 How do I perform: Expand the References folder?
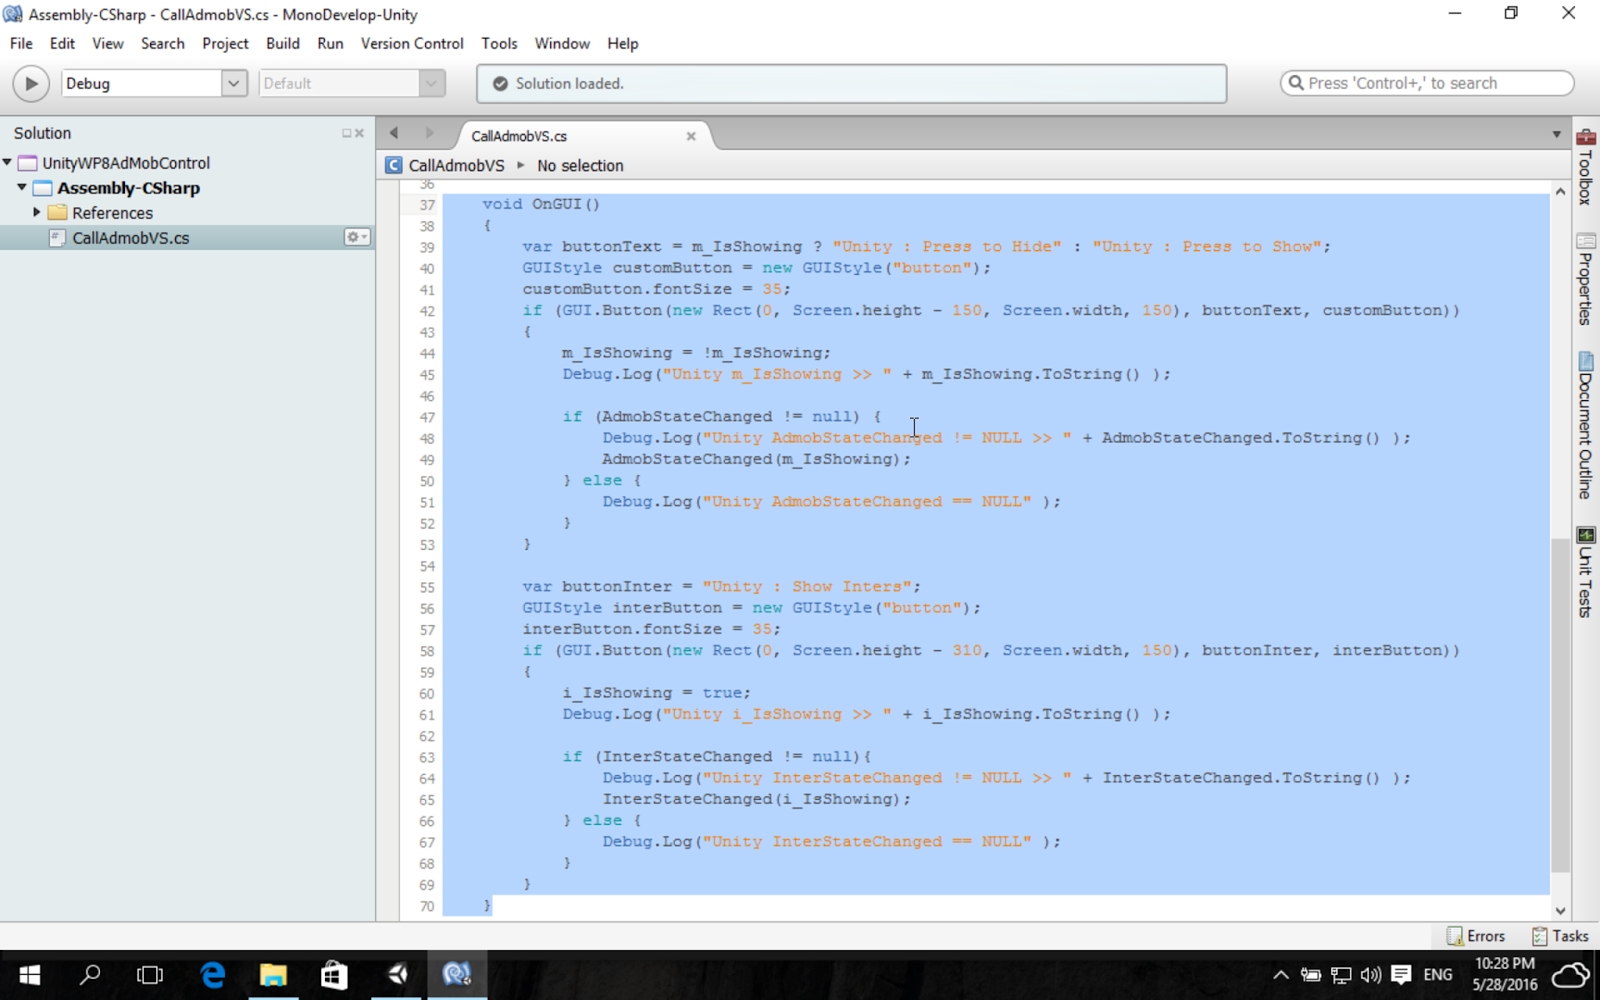[37, 212]
